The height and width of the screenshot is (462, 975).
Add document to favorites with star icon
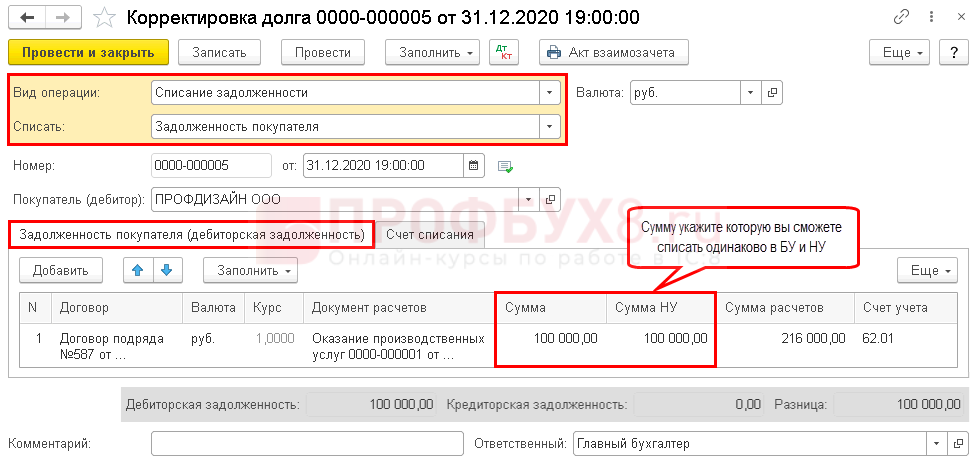pyautogui.click(x=105, y=18)
